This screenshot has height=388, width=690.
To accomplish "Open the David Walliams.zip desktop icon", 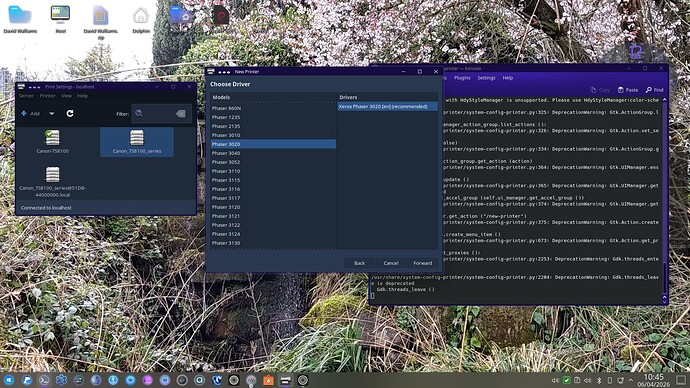I will pyautogui.click(x=100, y=22).
